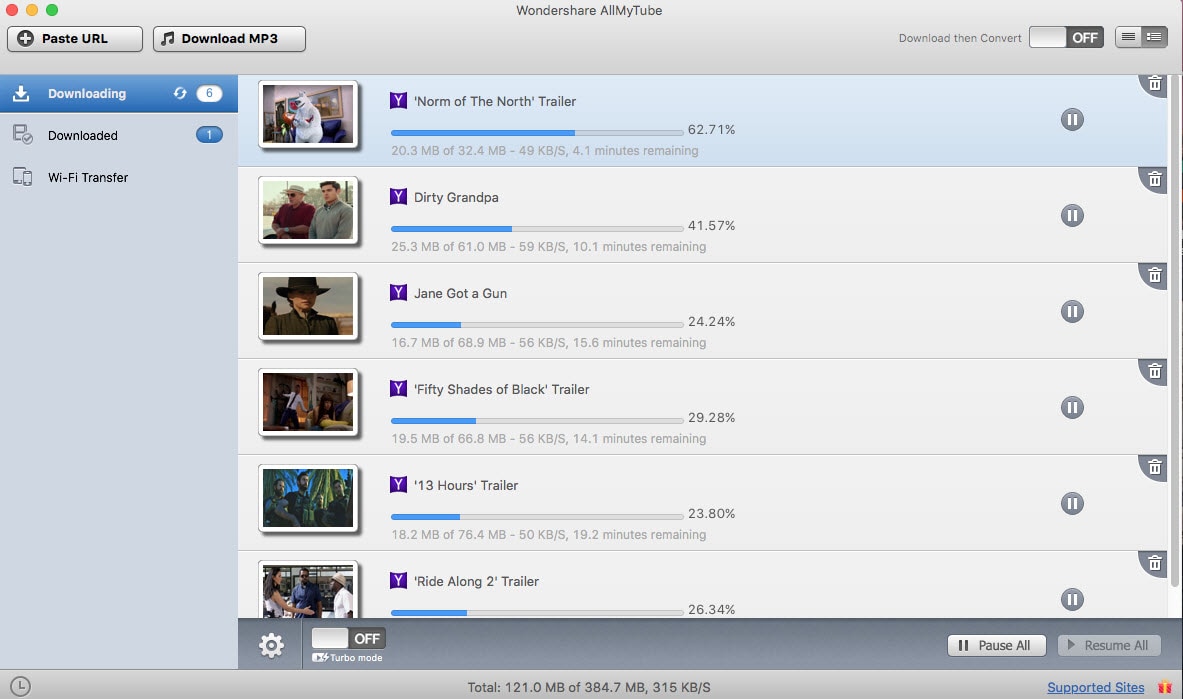The image size is (1183, 699).
Task: Toggle the Download then Convert switch
Action: 1066,38
